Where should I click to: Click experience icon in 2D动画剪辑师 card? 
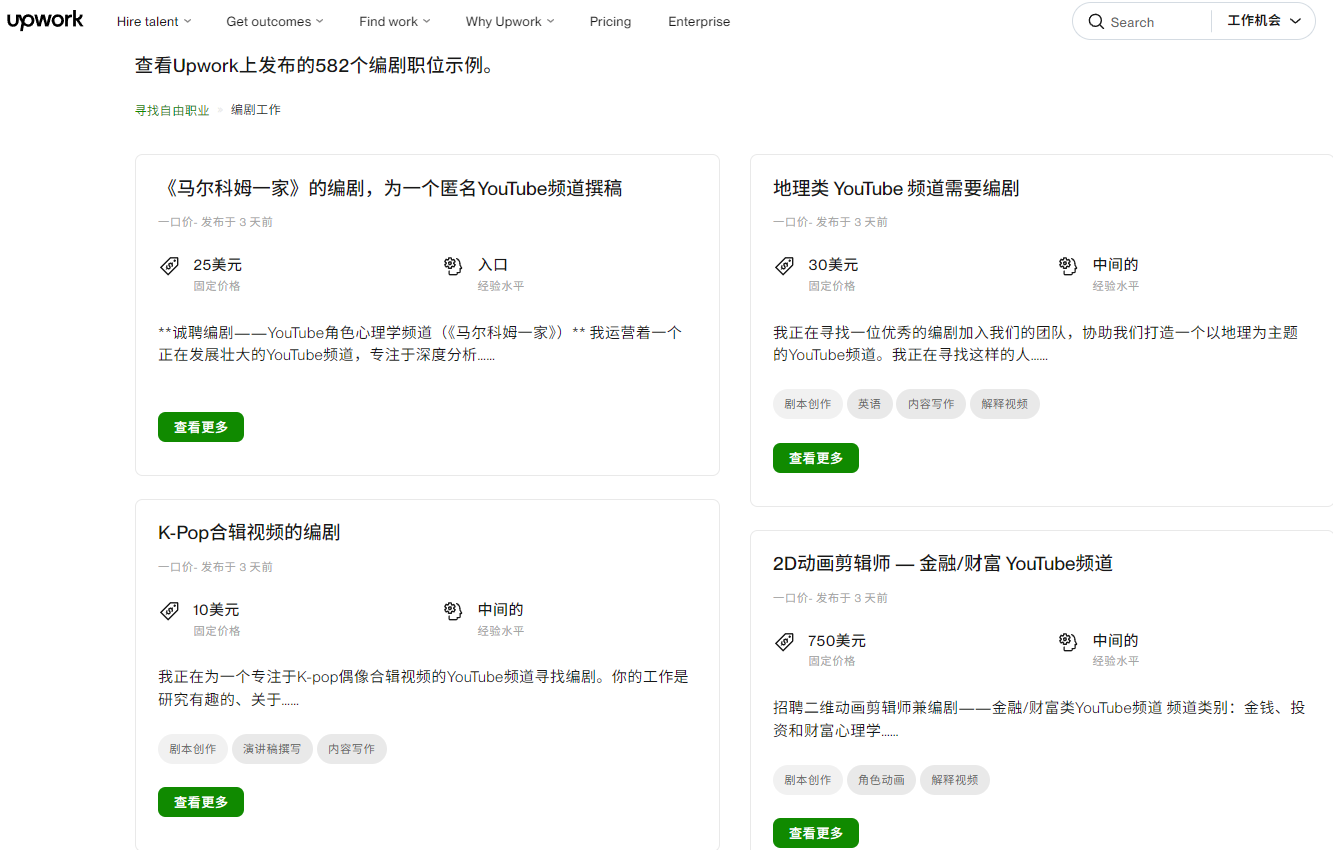tap(1068, 642)
